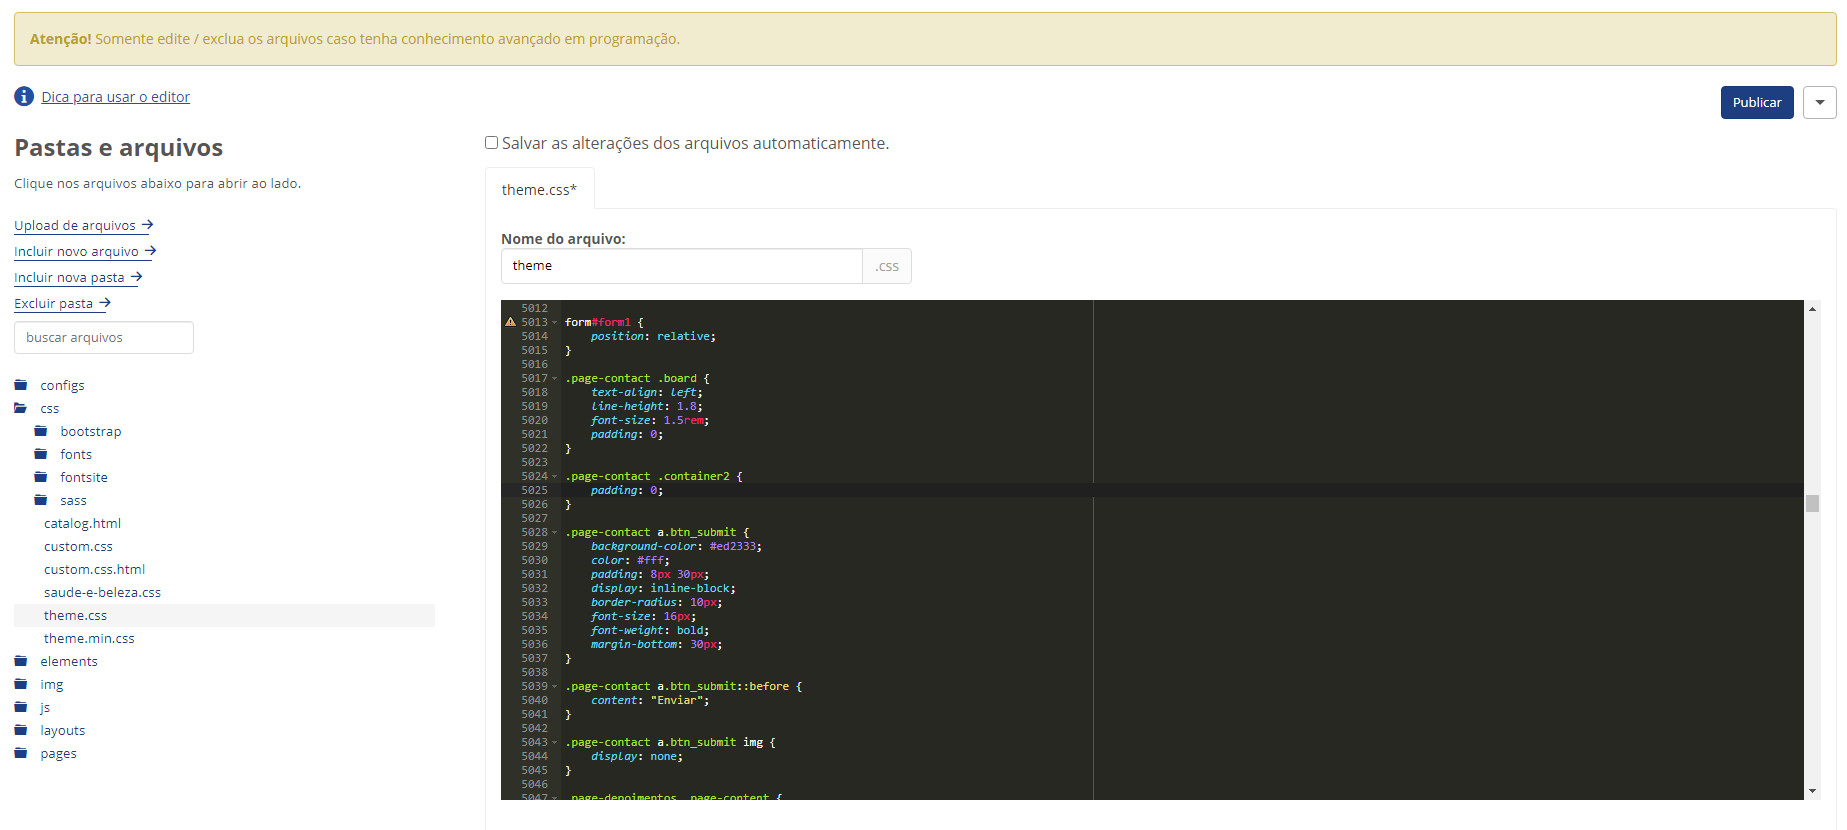
Task: Click the warning icon on line 5013
Action: (x=510, y=322)
